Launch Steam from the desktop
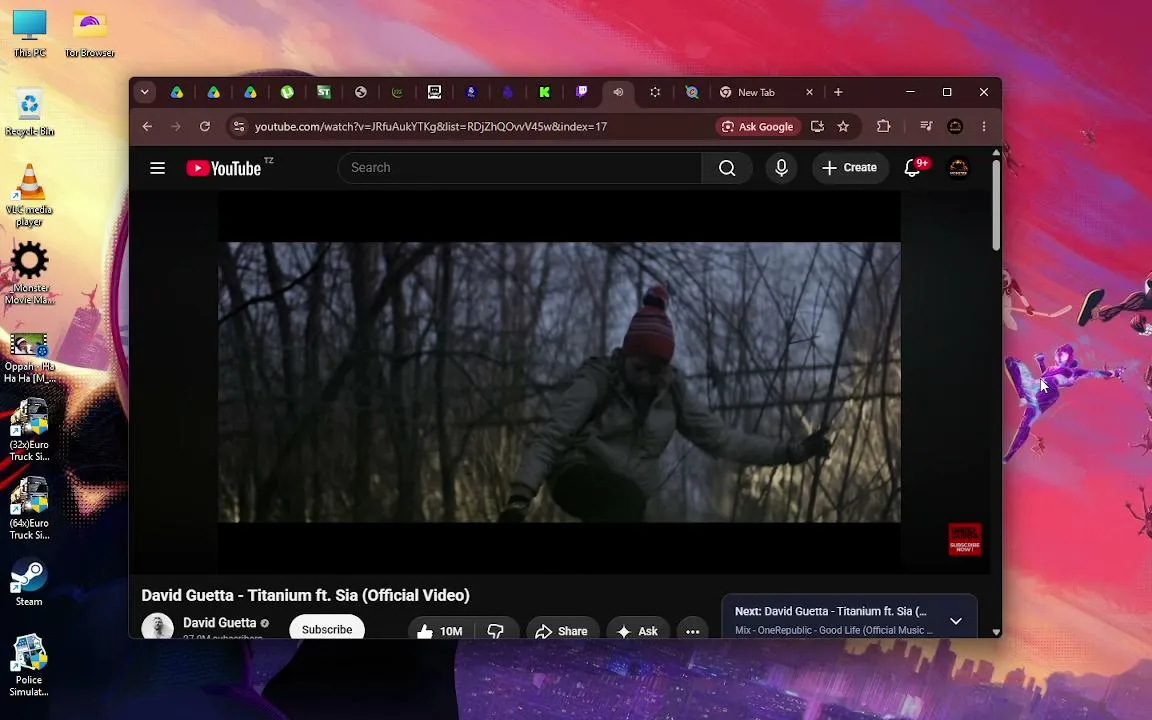The image size is (1152, 720). pos(29,583)
